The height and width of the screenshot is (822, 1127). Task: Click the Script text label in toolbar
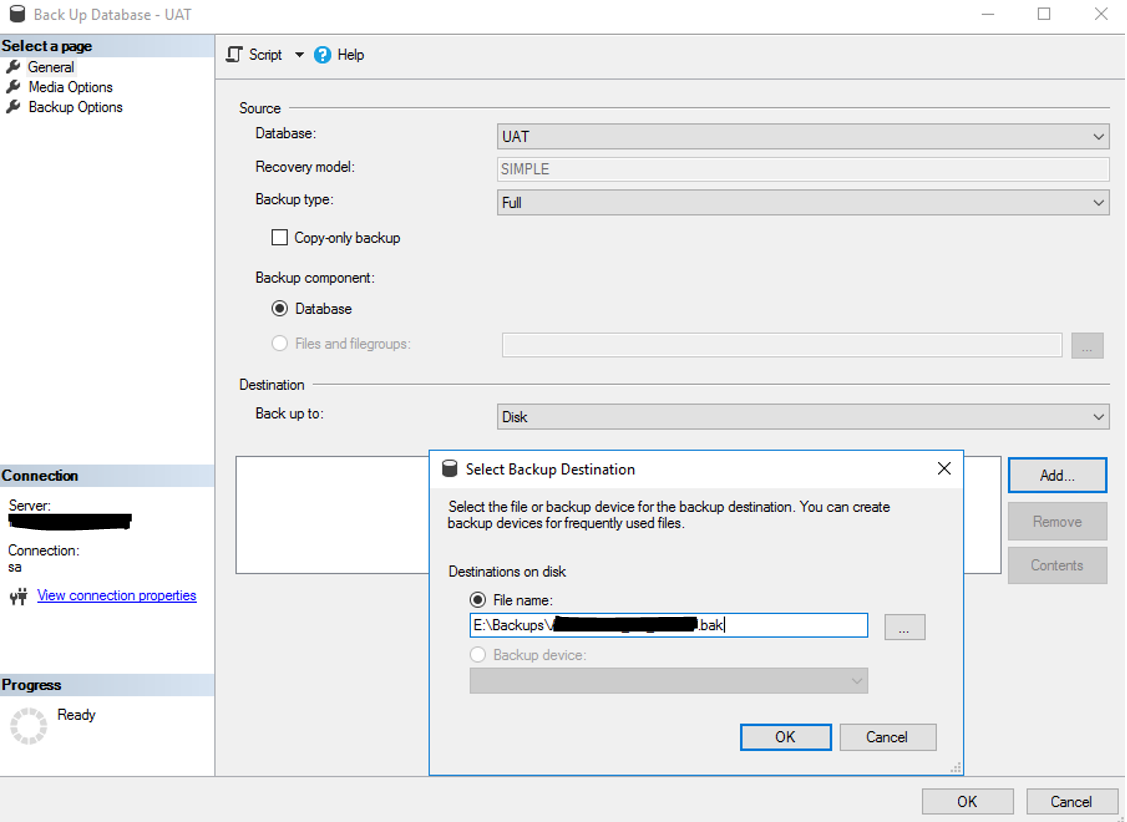pyautogui.click(x=265, y=55)
